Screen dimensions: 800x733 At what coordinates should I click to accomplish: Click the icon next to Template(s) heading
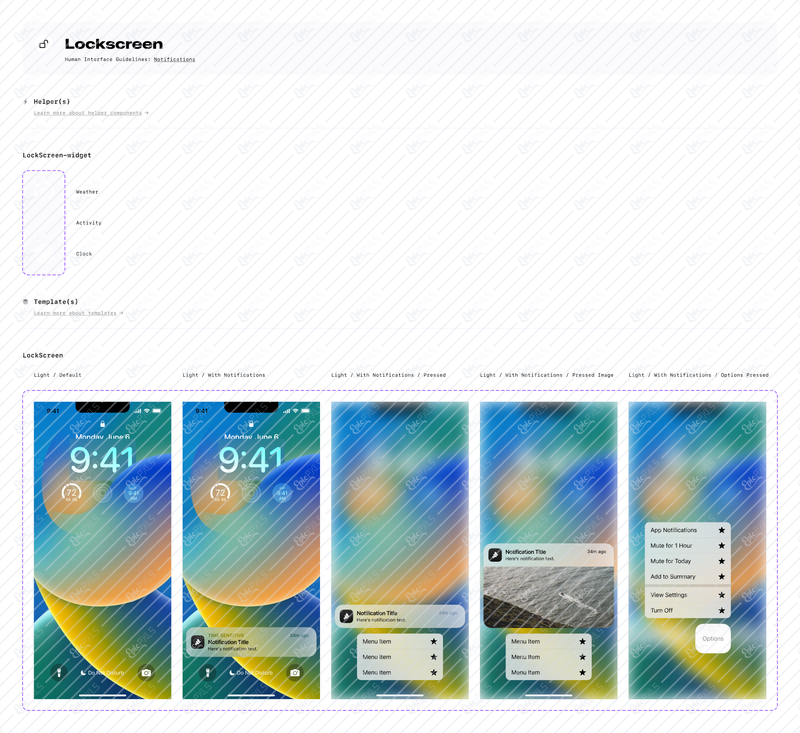[x=26, y=301]
